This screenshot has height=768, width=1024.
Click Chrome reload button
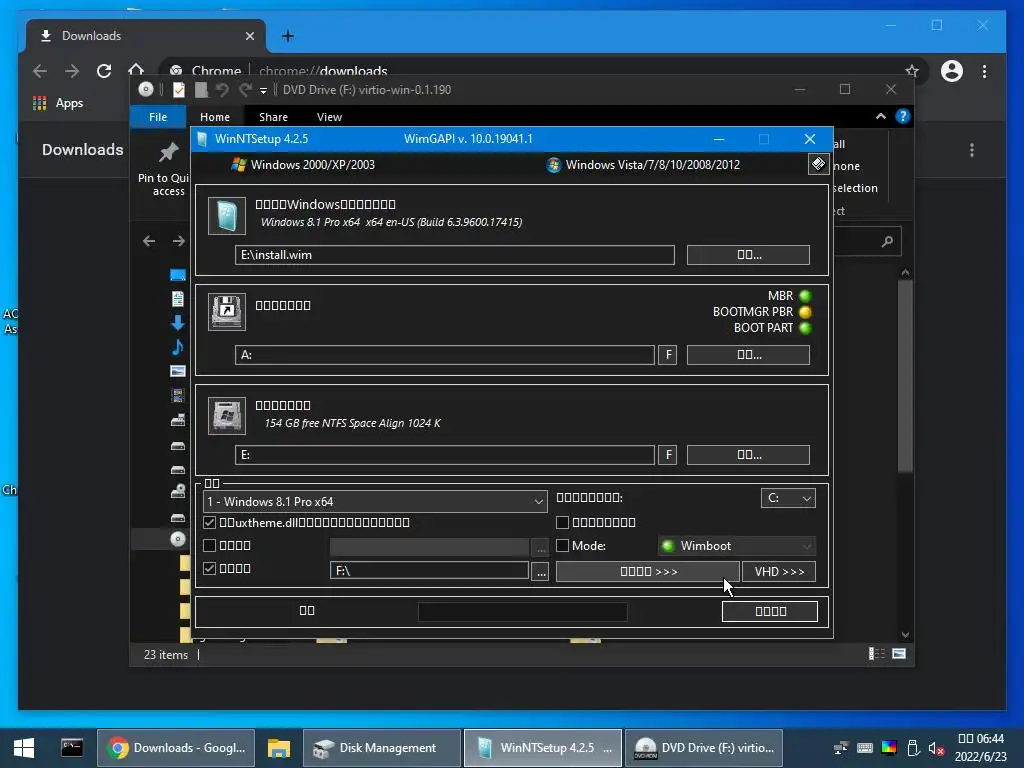tap(104, 71)
